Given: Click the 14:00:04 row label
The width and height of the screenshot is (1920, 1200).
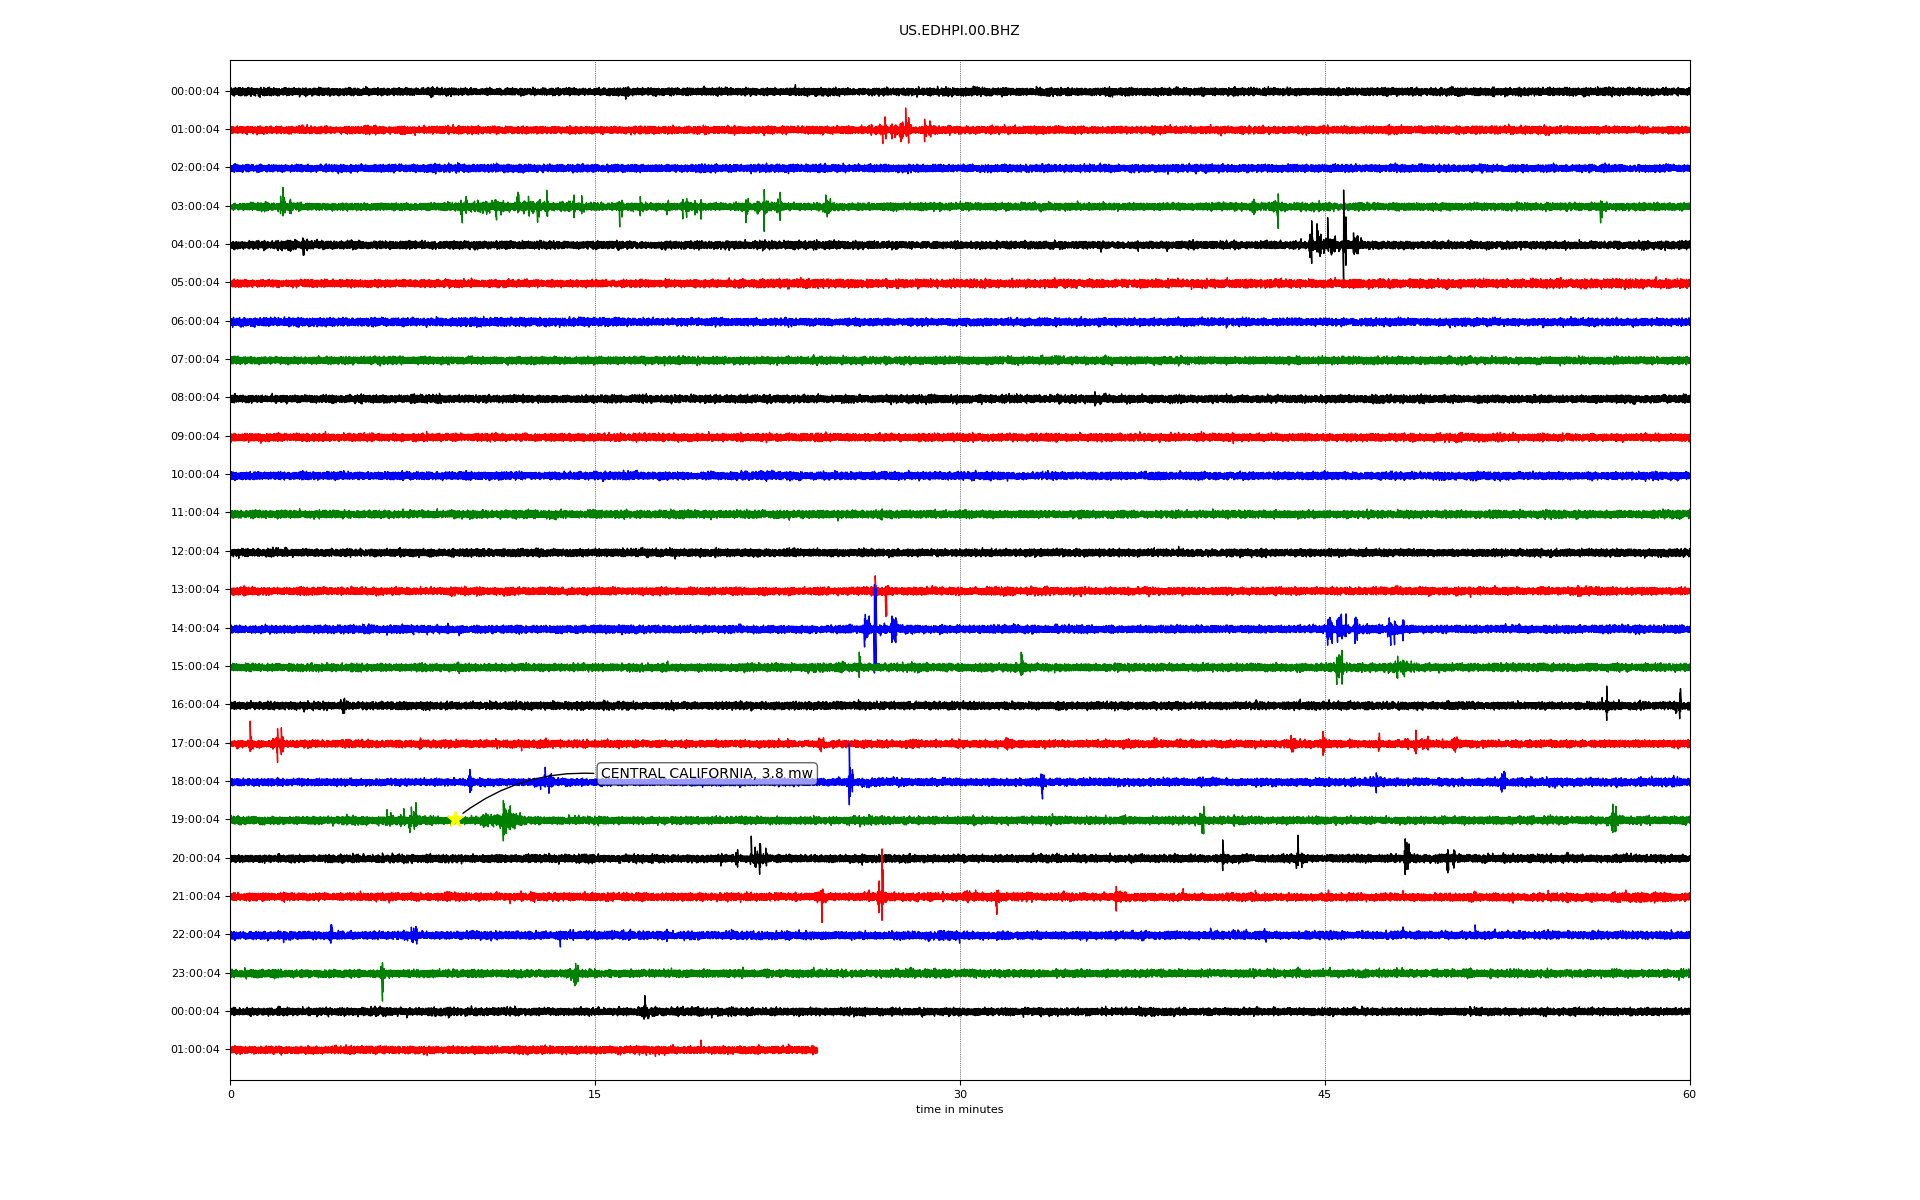Looking at the screenshot, I should click(195, 629).
